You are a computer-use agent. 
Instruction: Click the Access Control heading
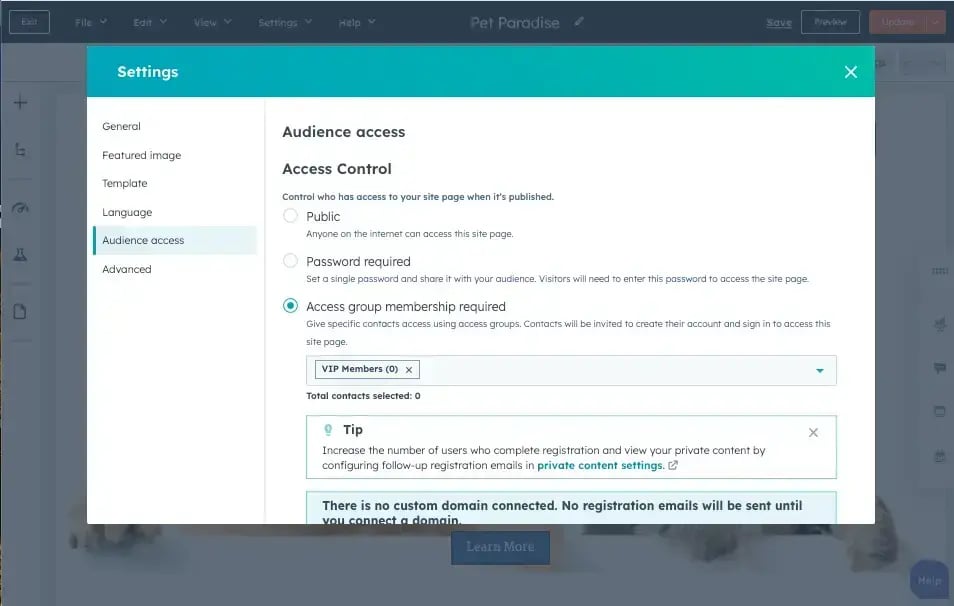pyautogui.click(x=337, y=169)
